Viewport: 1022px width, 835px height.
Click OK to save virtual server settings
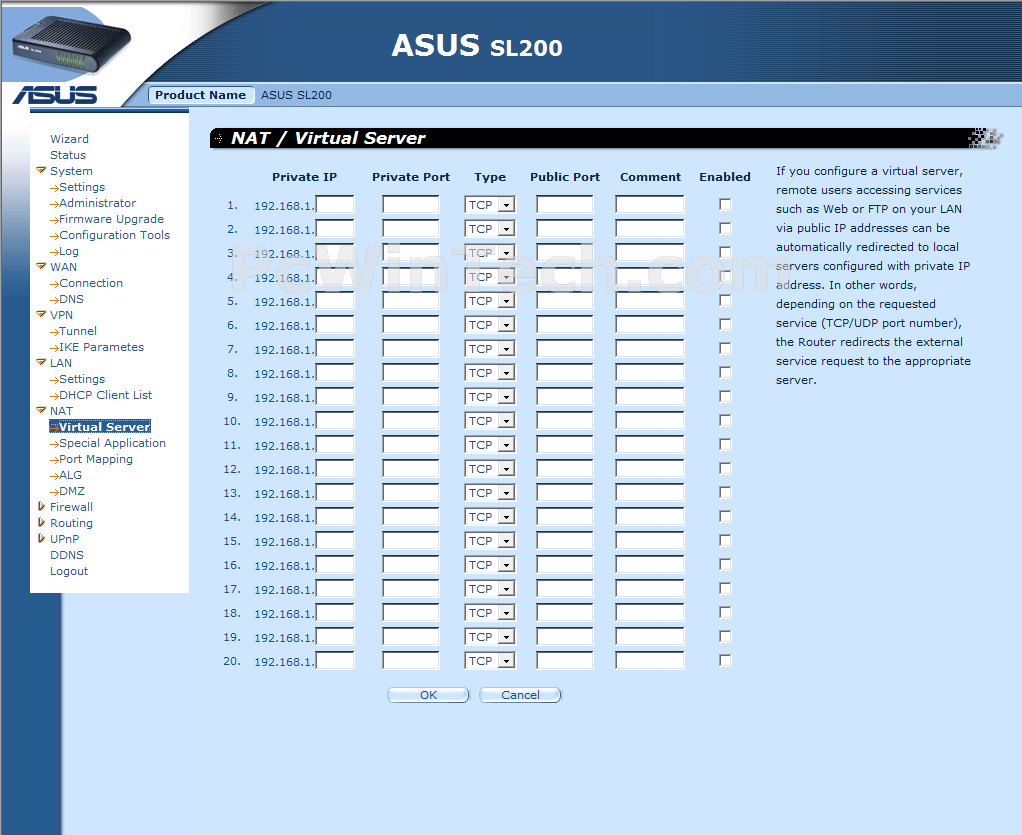428,695
